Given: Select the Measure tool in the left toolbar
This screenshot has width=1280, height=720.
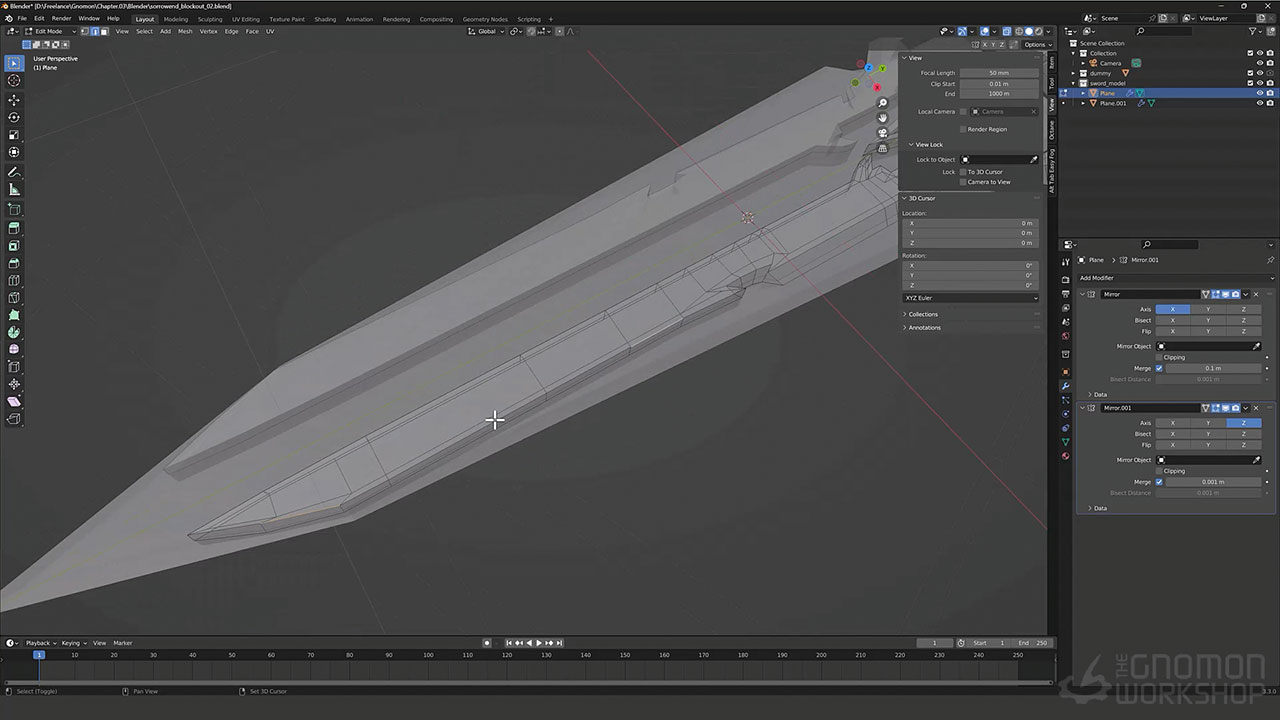Looking at the screenshot, I should pyautogui.click(x=14, y=189).
